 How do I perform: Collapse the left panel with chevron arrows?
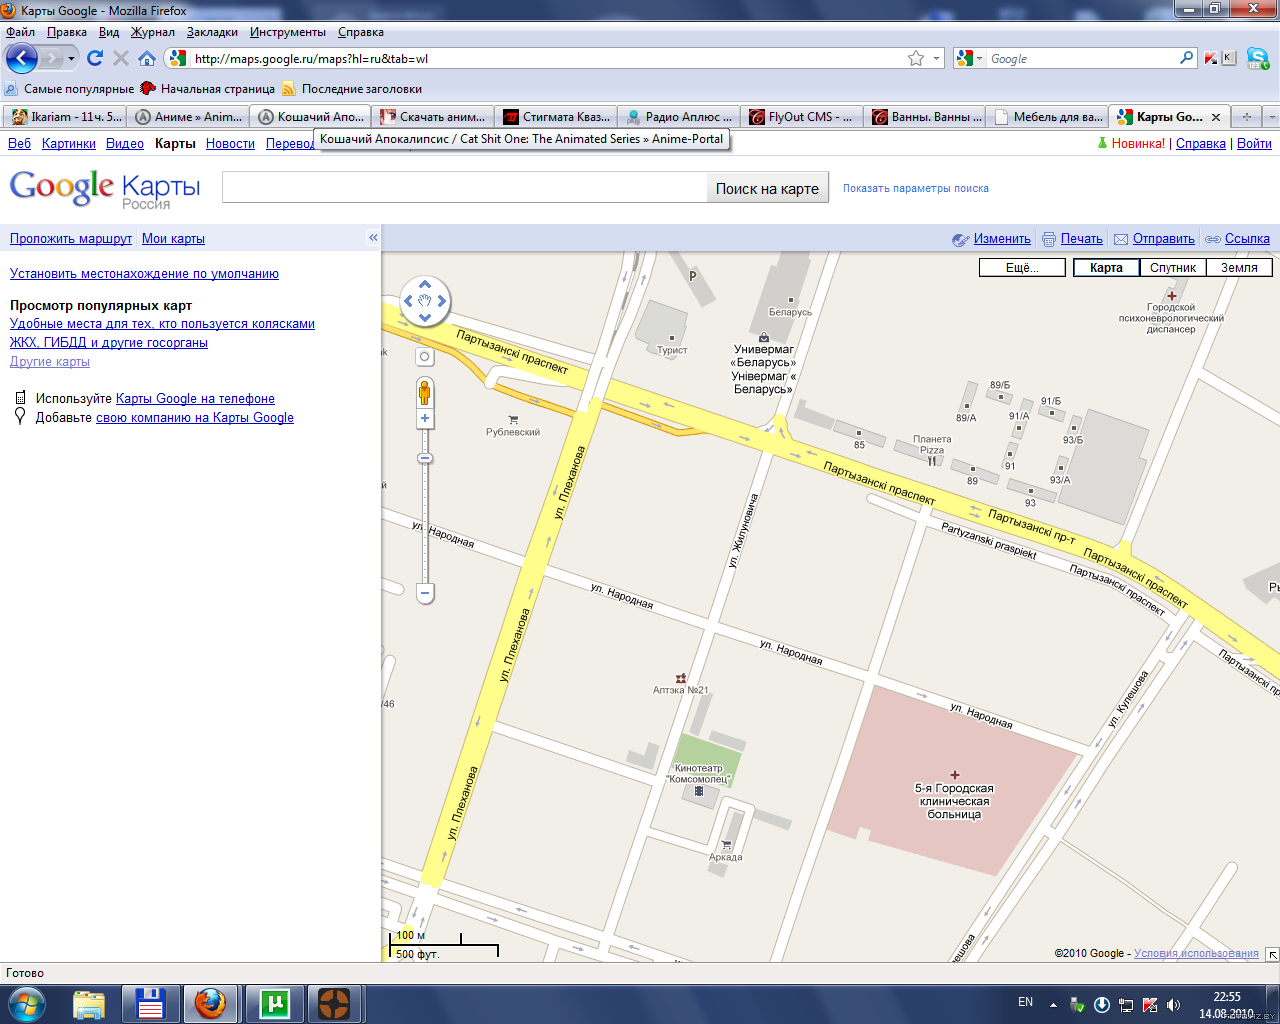[x=373, y=238]
